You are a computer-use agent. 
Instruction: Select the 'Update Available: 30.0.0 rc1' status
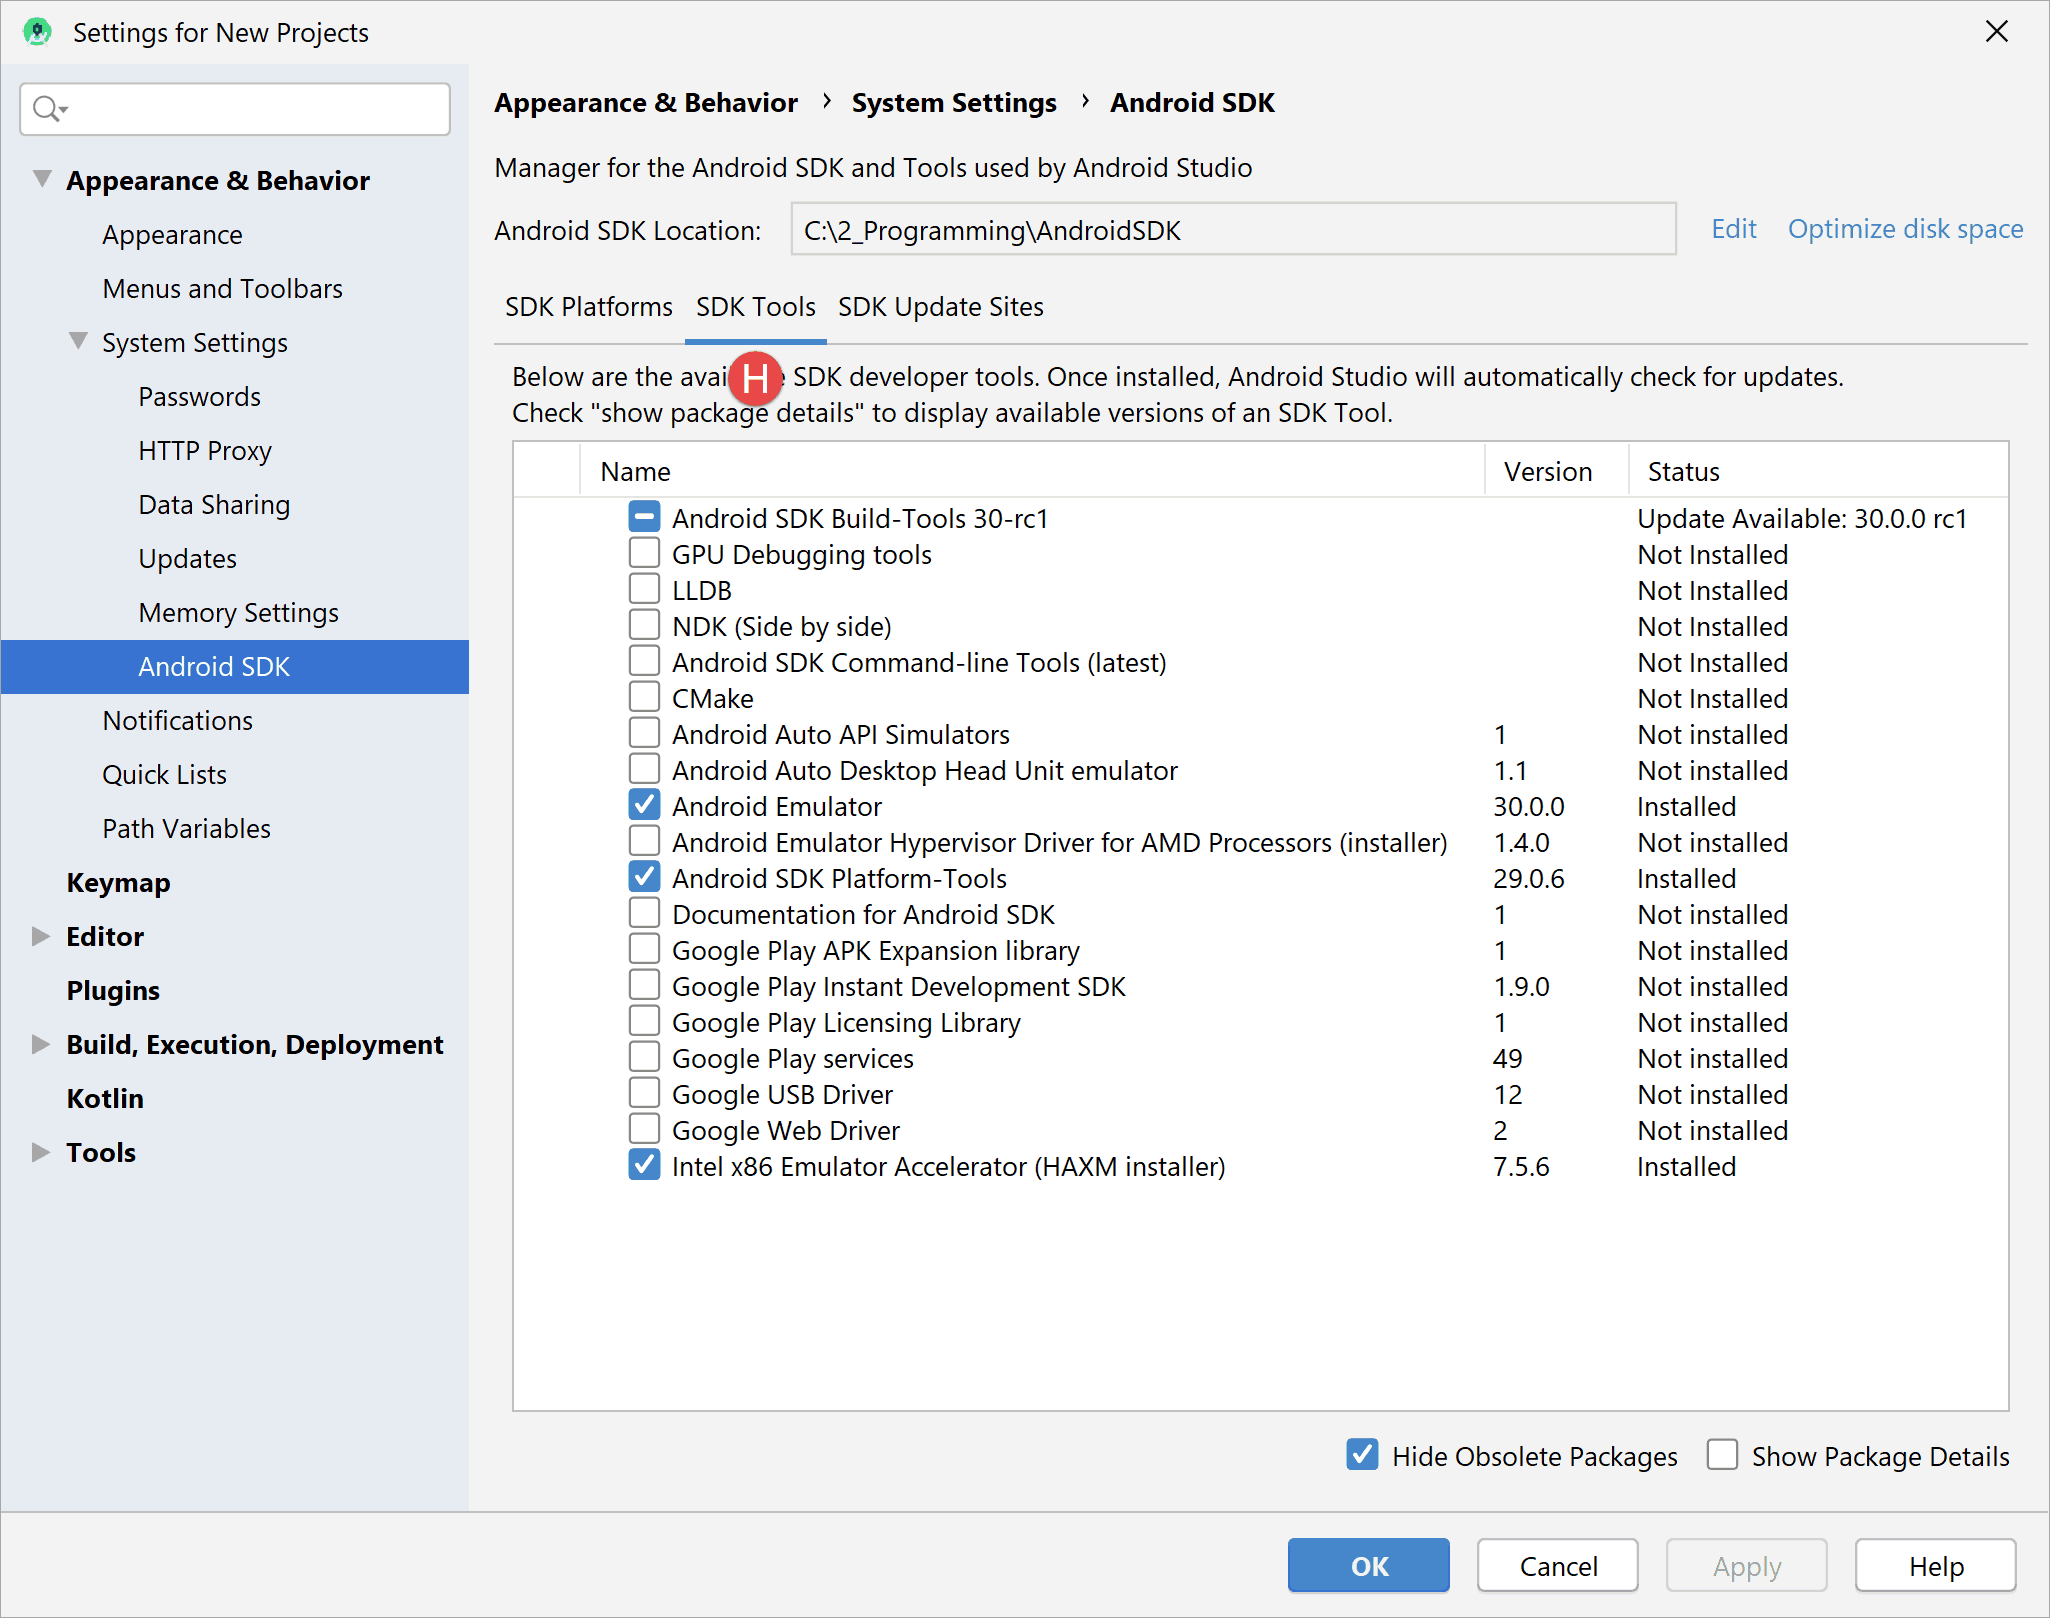[x=1802, y=518]
